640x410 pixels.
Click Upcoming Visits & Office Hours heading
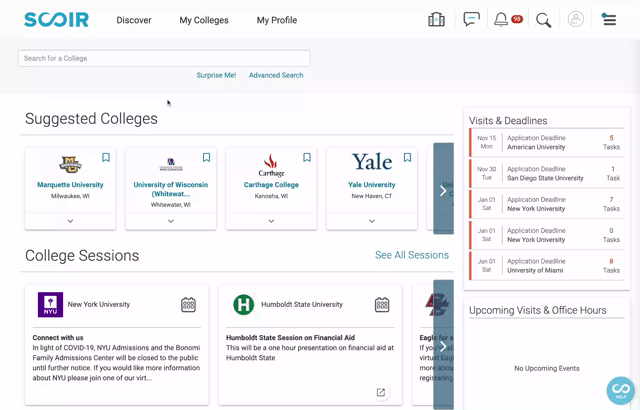coord(538,310)
